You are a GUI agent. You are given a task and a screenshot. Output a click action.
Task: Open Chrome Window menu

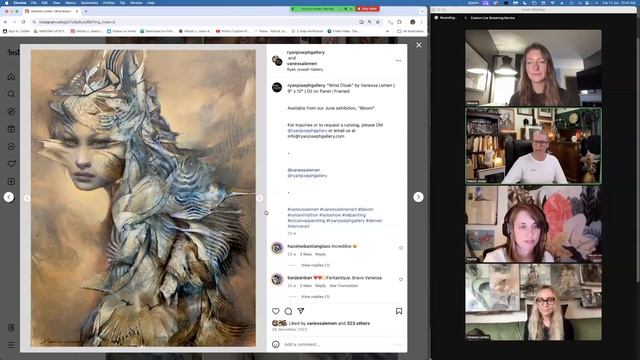pos(136,3)
